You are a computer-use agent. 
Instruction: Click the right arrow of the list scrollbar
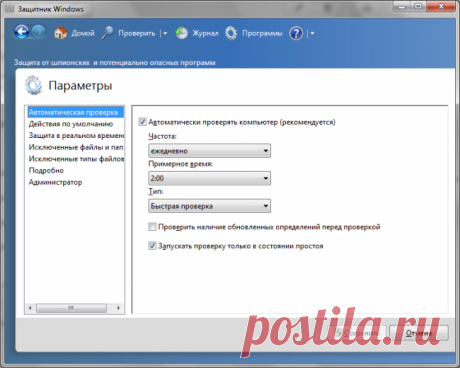pos(118,308)
